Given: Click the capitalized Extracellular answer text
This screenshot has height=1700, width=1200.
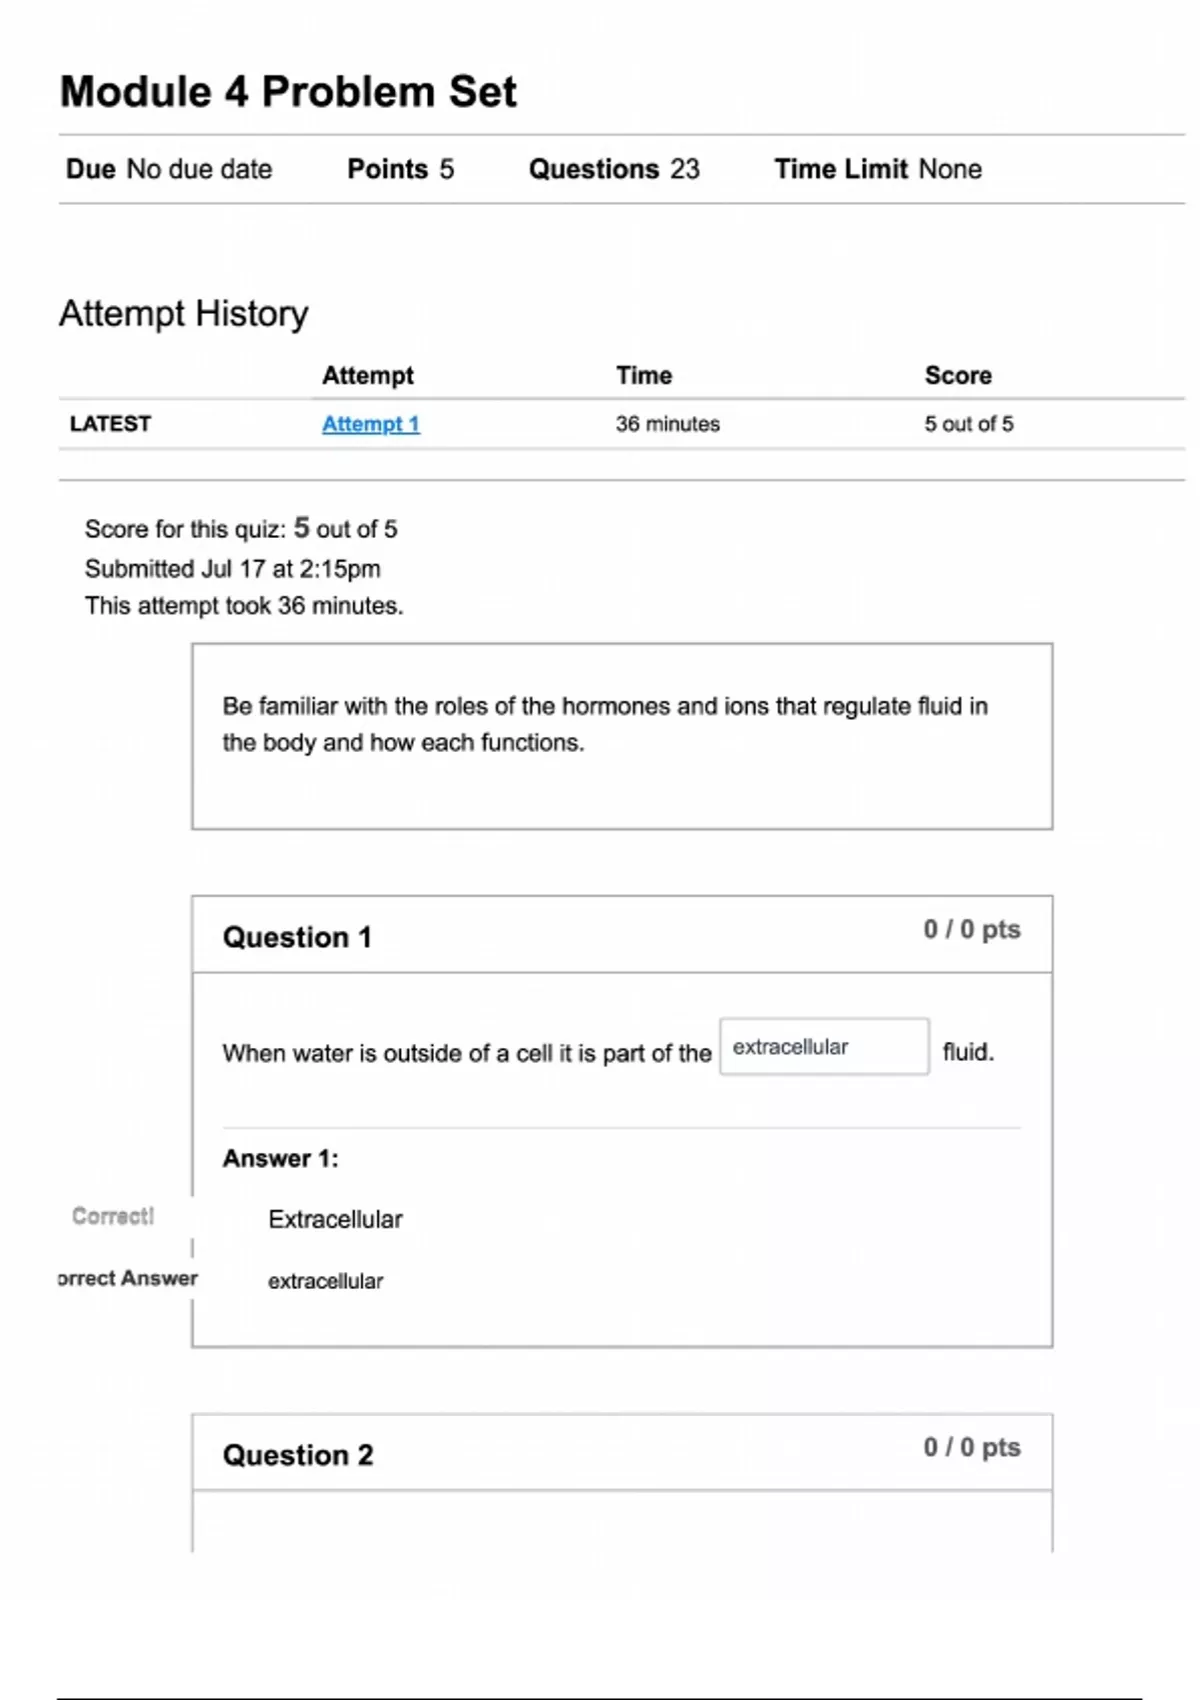Looking at the screenshot, I should pyautogui.click(x=335, y=1219).
